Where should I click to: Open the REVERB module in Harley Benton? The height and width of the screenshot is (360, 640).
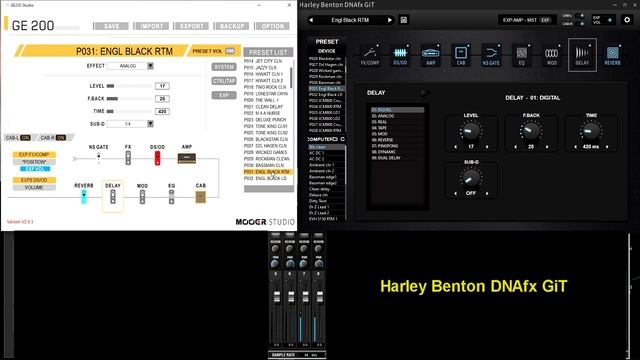tap(612, 55)
